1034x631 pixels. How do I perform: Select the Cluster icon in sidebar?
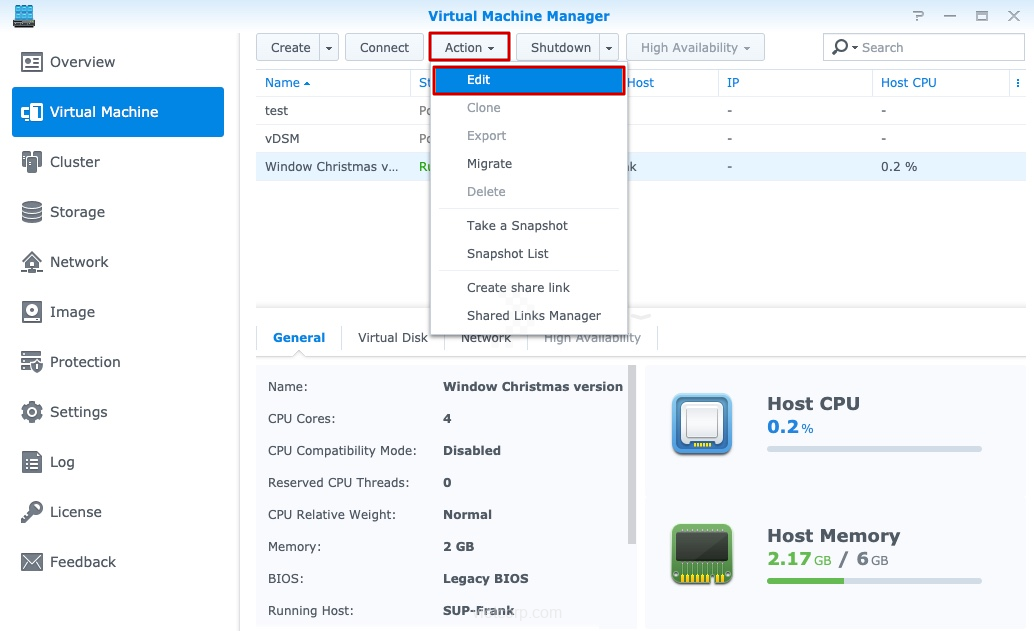32,162
